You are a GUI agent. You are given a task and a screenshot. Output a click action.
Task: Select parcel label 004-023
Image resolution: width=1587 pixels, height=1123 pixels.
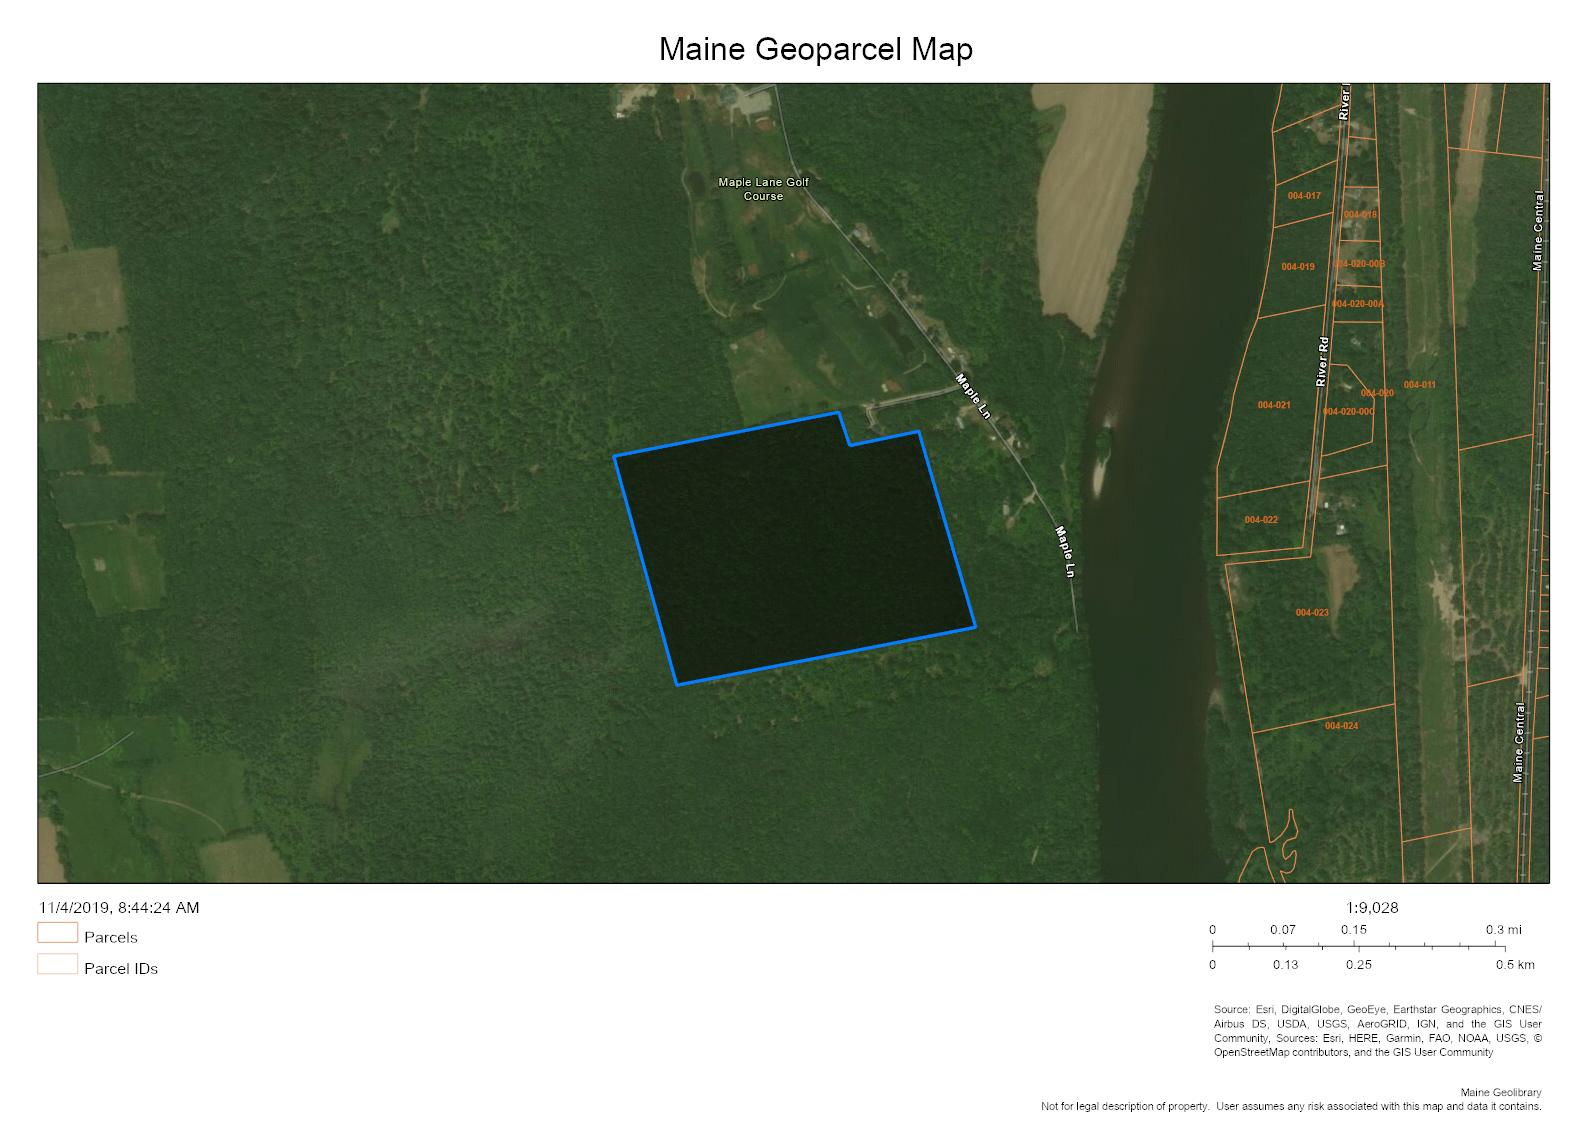[1312, 613]
